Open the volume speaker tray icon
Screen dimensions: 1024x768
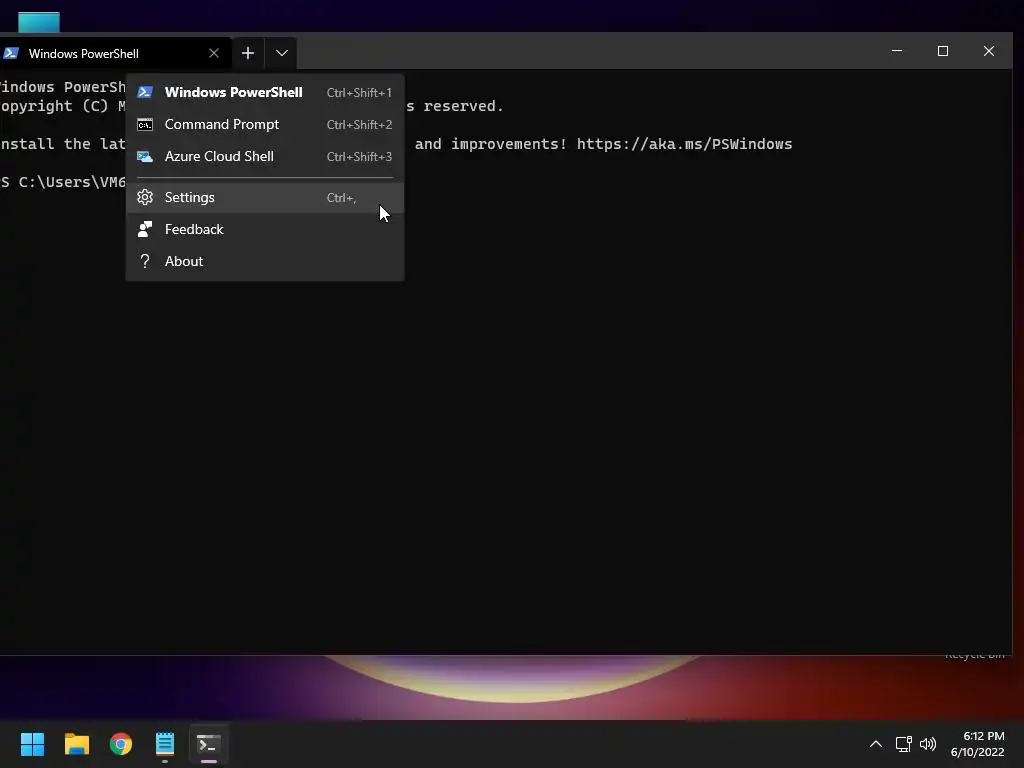pos(927,744)
